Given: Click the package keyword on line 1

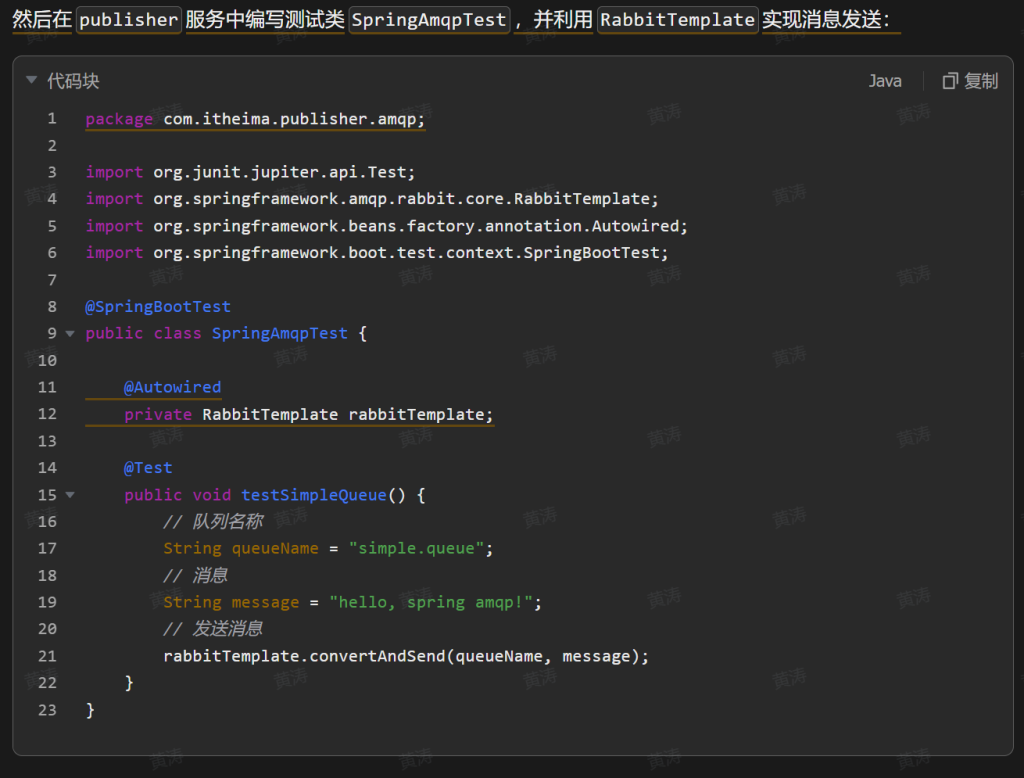Looking at the screenshot, I should (x=119, y=119).
